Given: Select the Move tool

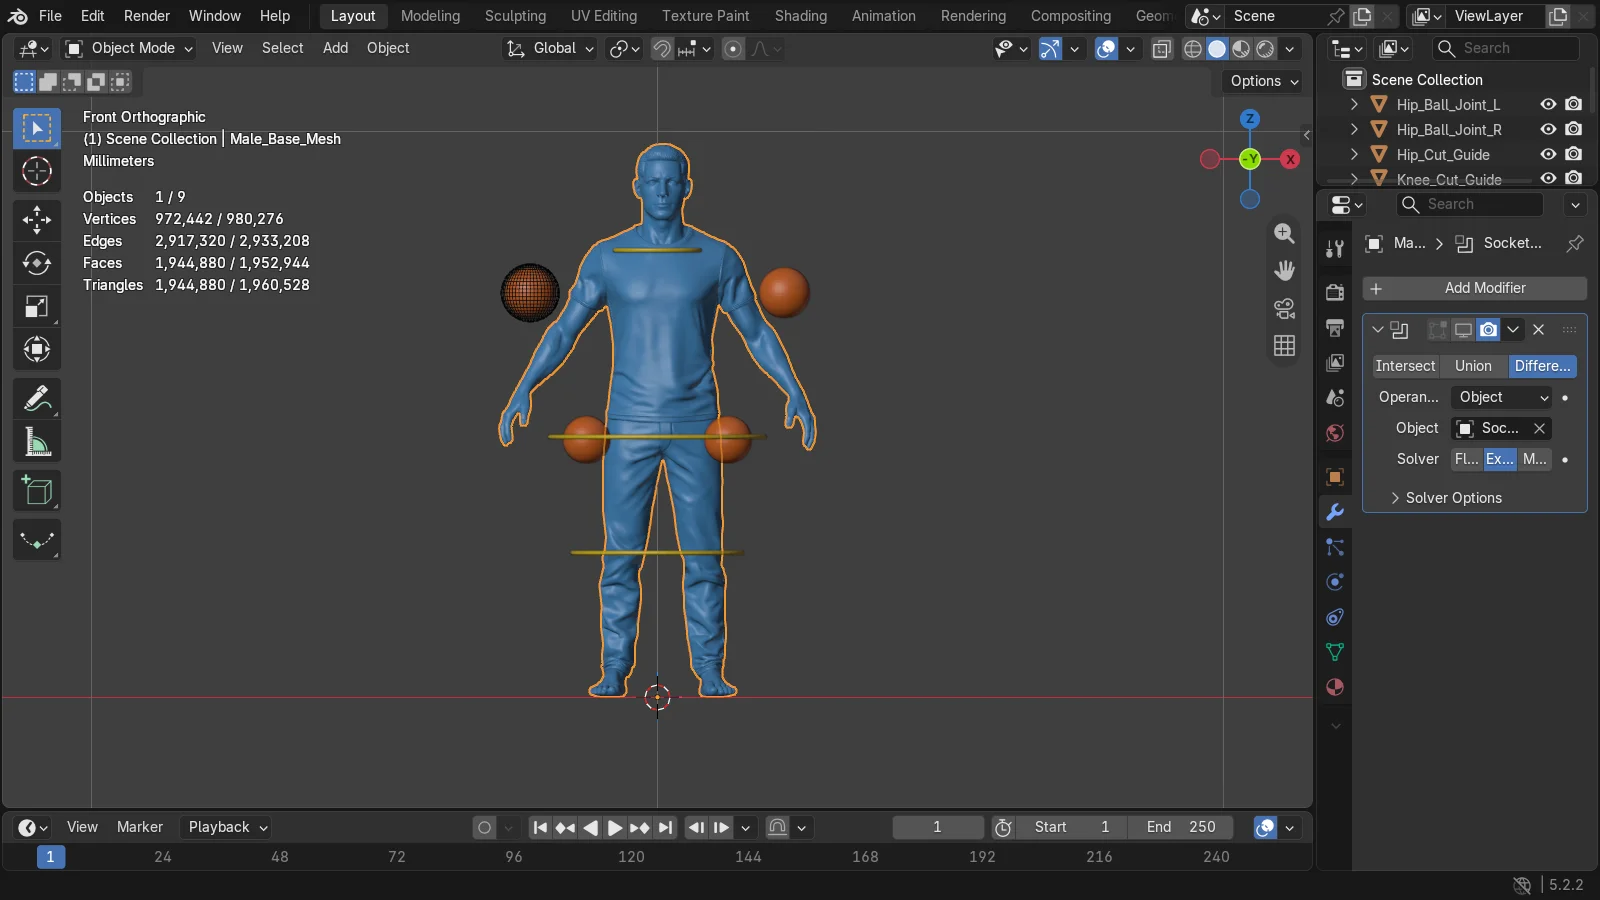Looking at the screenshot, I should [37, 220].
